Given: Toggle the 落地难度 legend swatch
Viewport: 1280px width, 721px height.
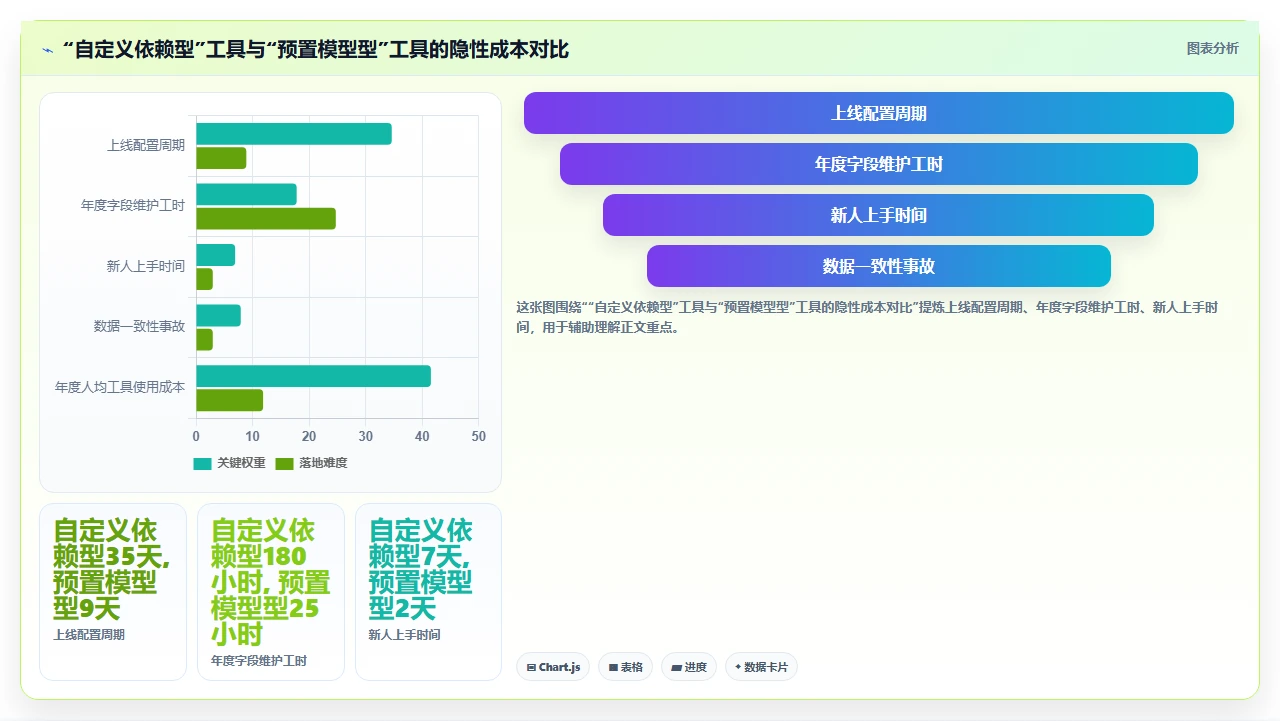Looking at the screenshot, I should coord(285,463).
